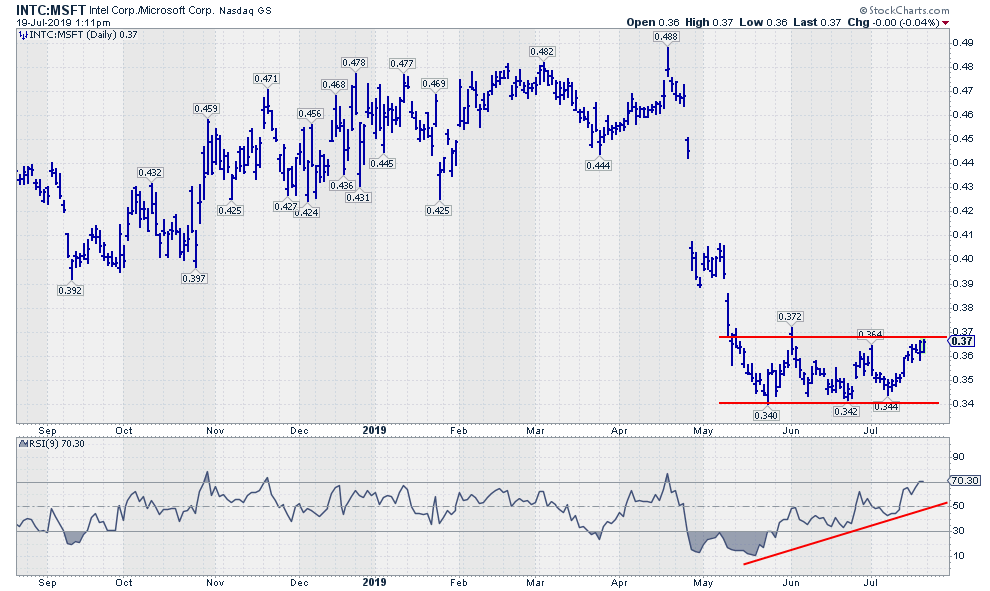Click the 0.392 low price label
990x591 pixels.
click(x=70, y=290)
